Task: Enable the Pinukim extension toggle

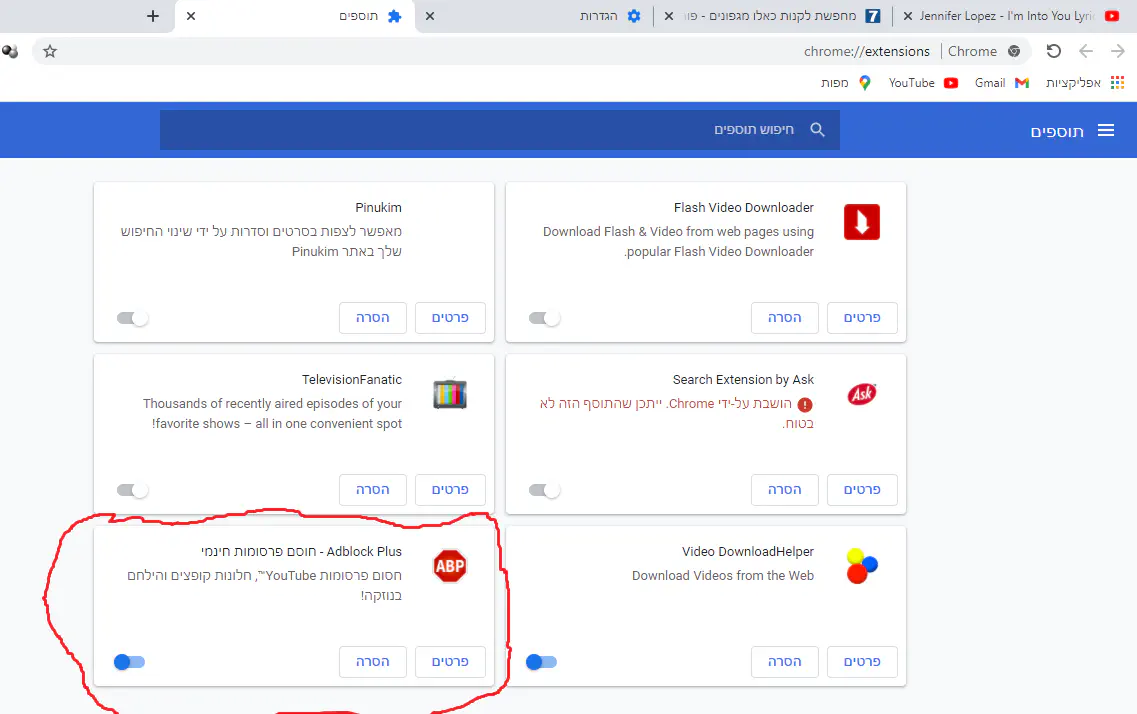Action: point(132,318)
